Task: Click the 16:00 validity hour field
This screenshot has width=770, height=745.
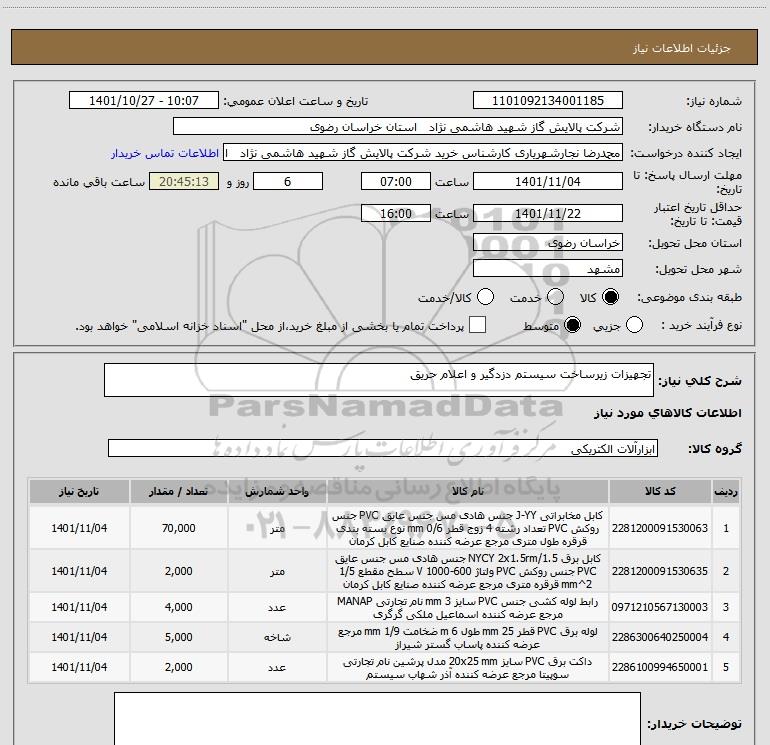Action: pyautogui.click(x=397, y=214)
